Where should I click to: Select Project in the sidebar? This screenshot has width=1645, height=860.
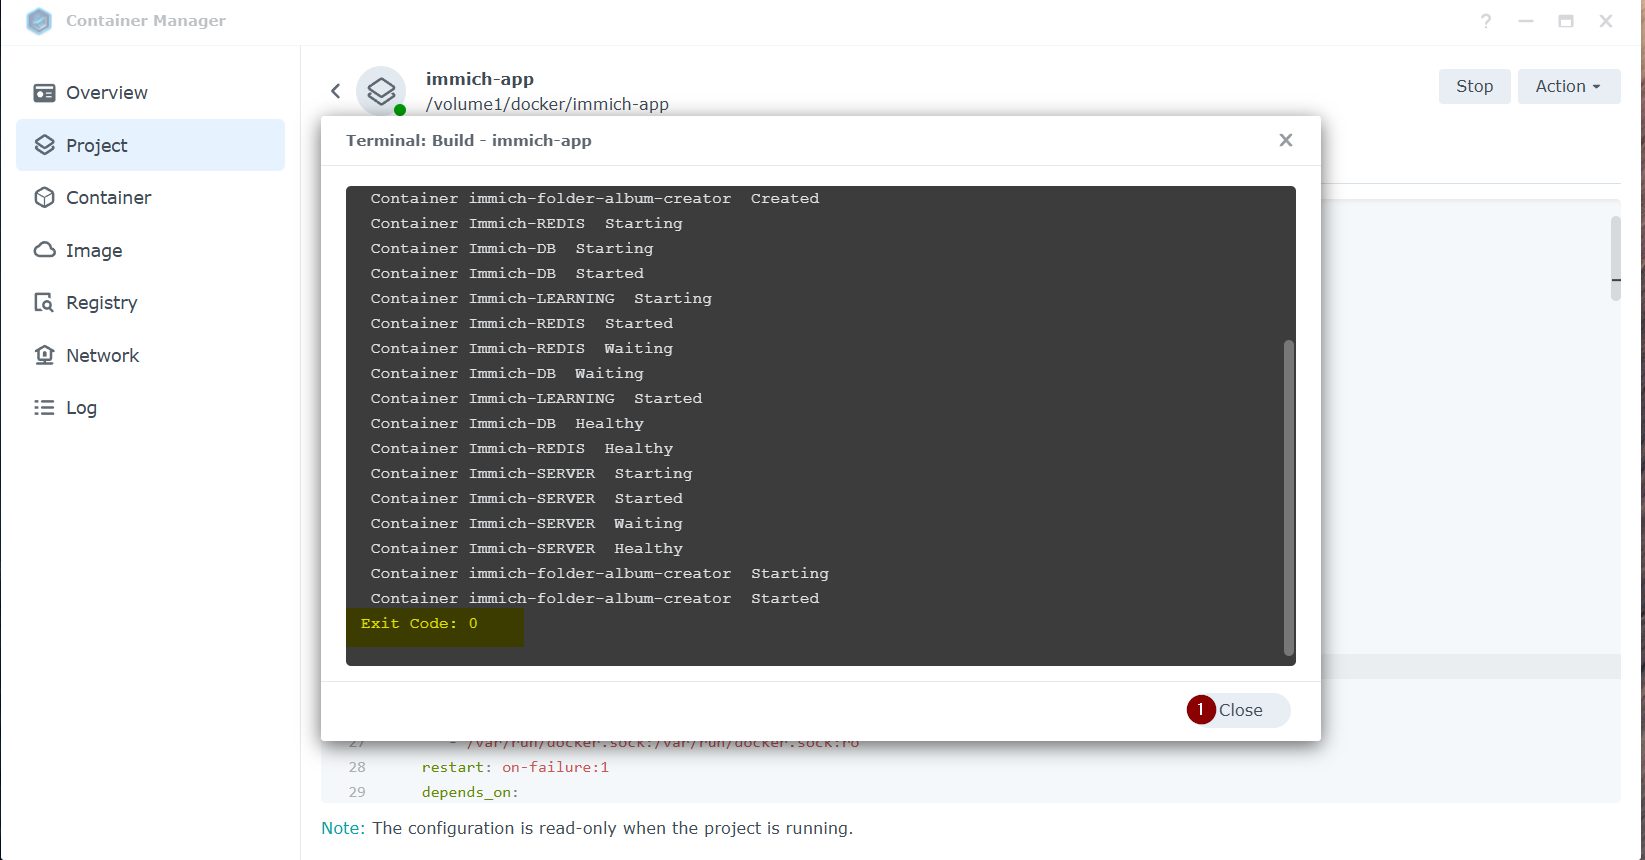[150, 145]
